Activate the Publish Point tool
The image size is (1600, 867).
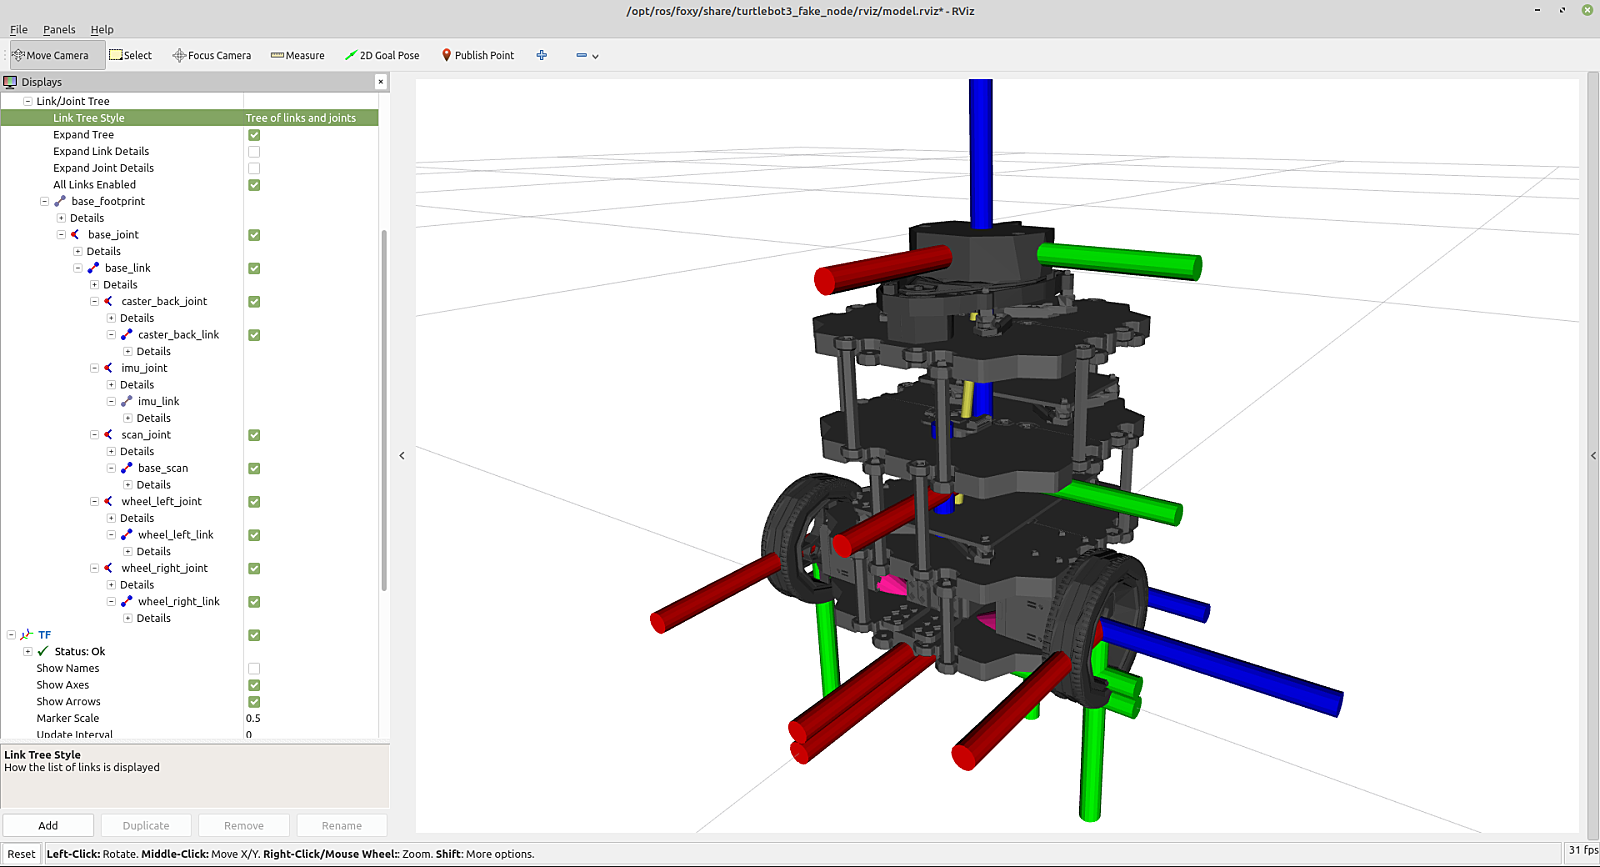coord(478,56)
